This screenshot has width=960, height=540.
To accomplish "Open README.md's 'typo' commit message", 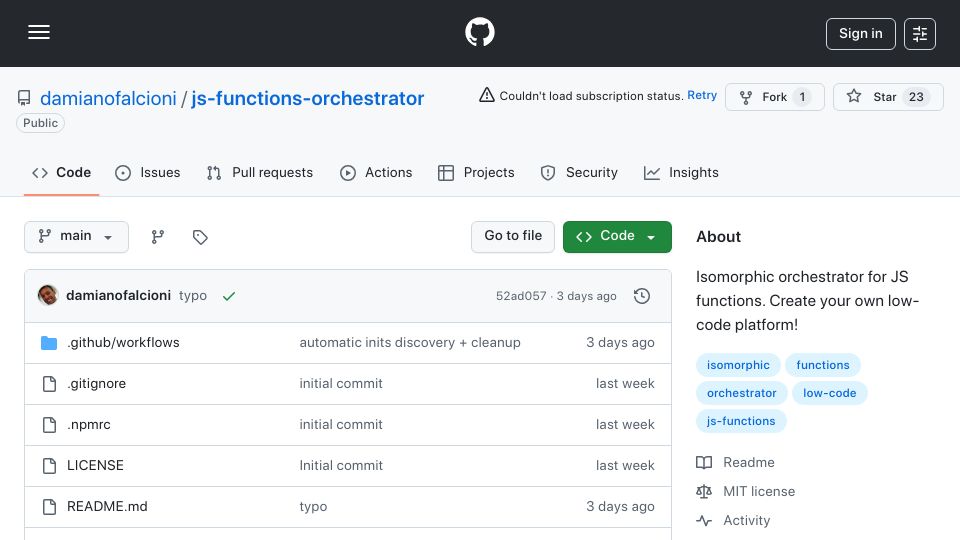I will pos(313,506).
